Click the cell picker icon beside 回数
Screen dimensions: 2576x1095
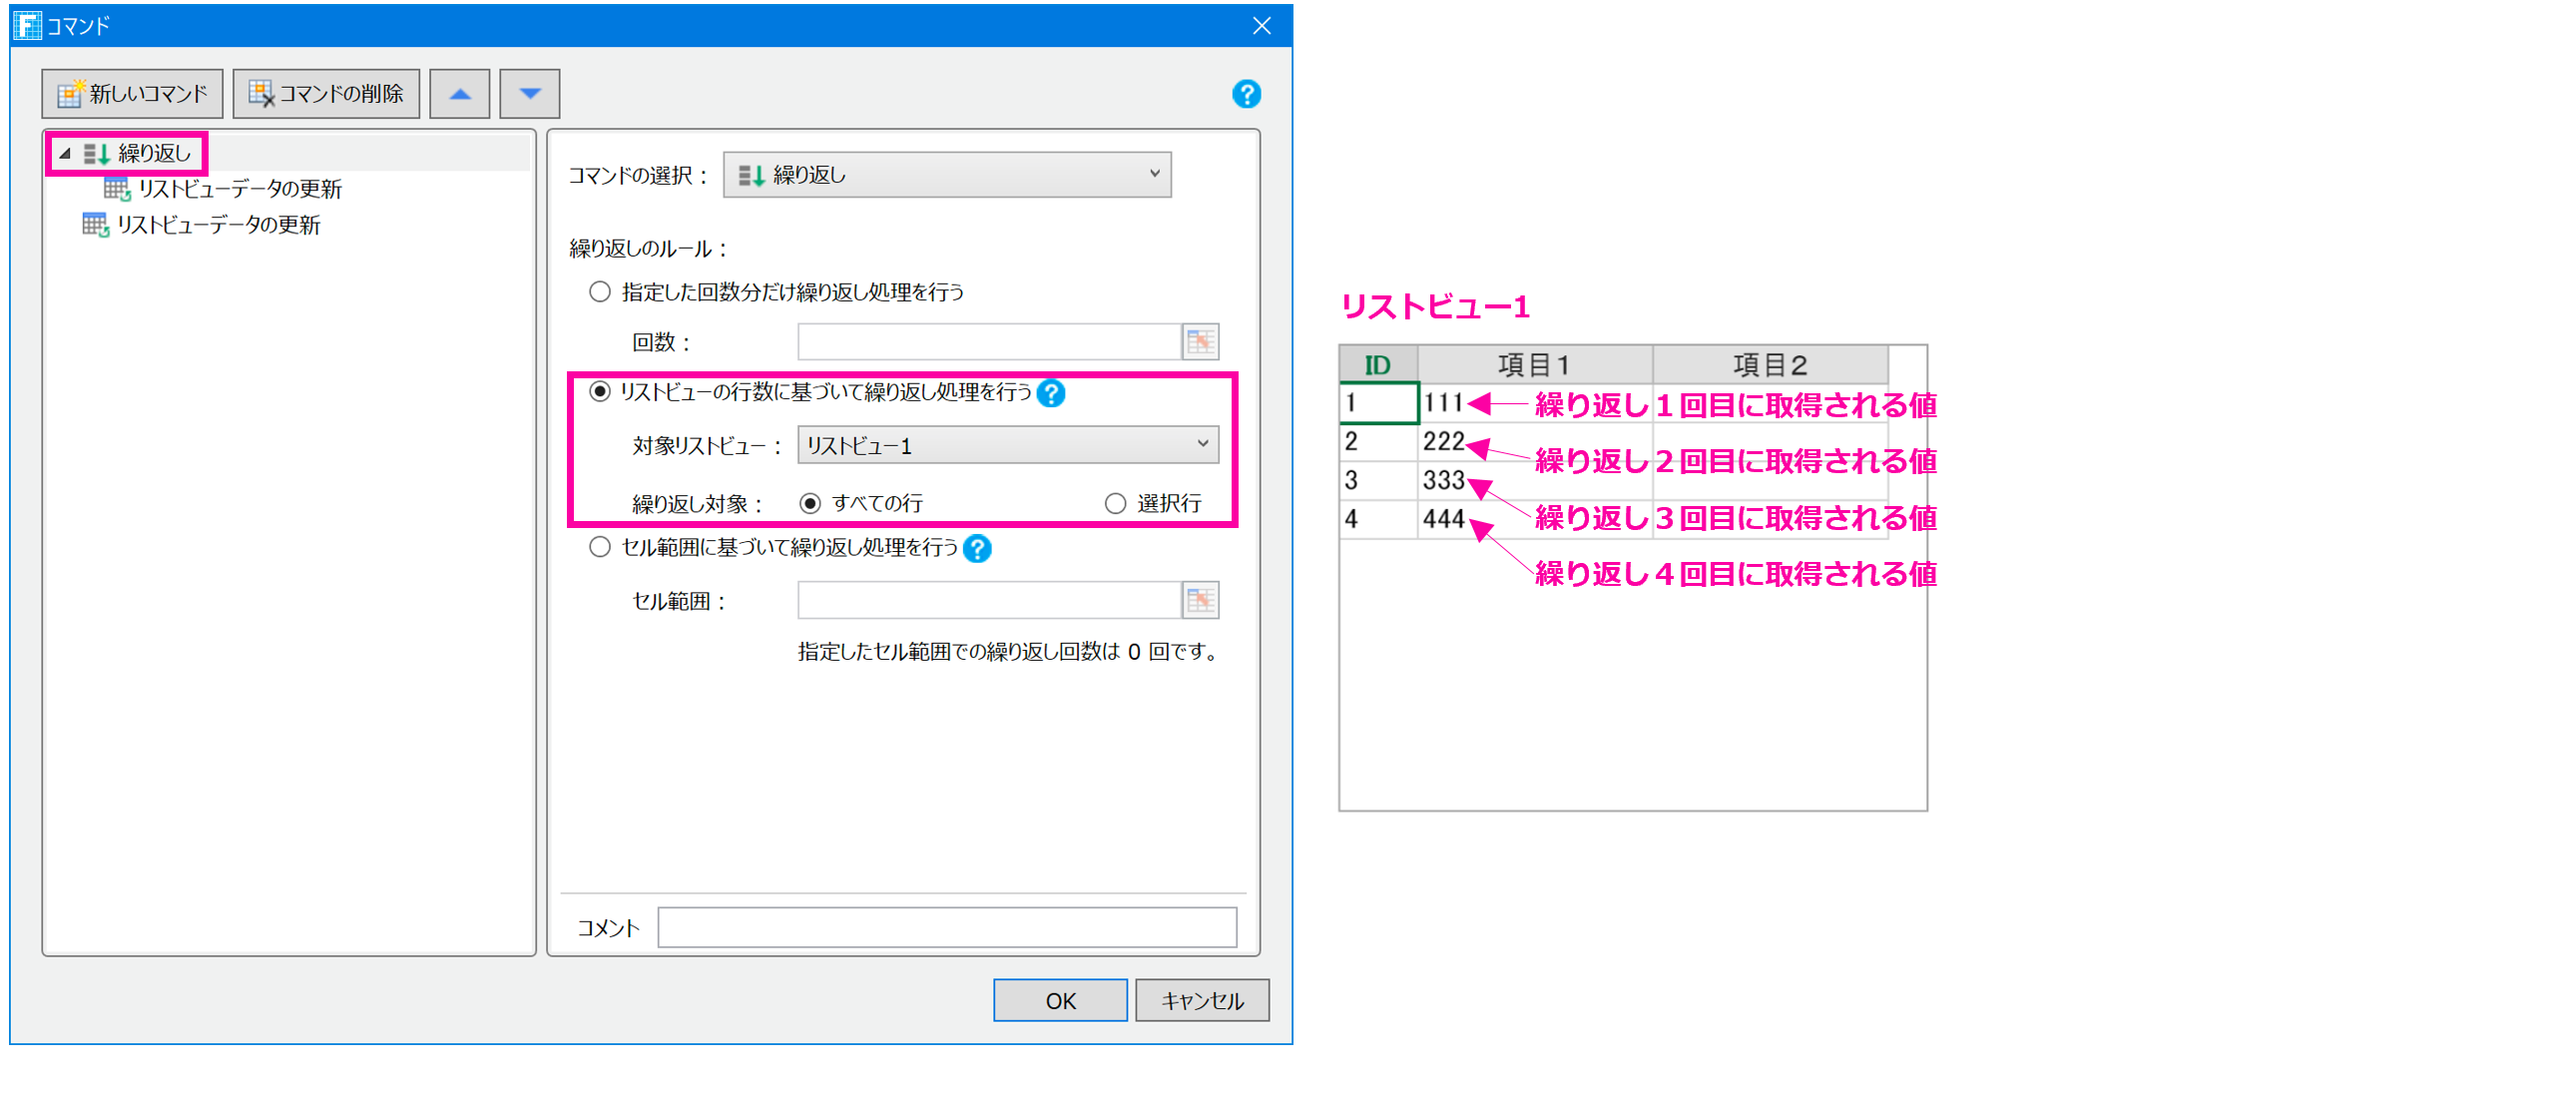coord(1200,342)
